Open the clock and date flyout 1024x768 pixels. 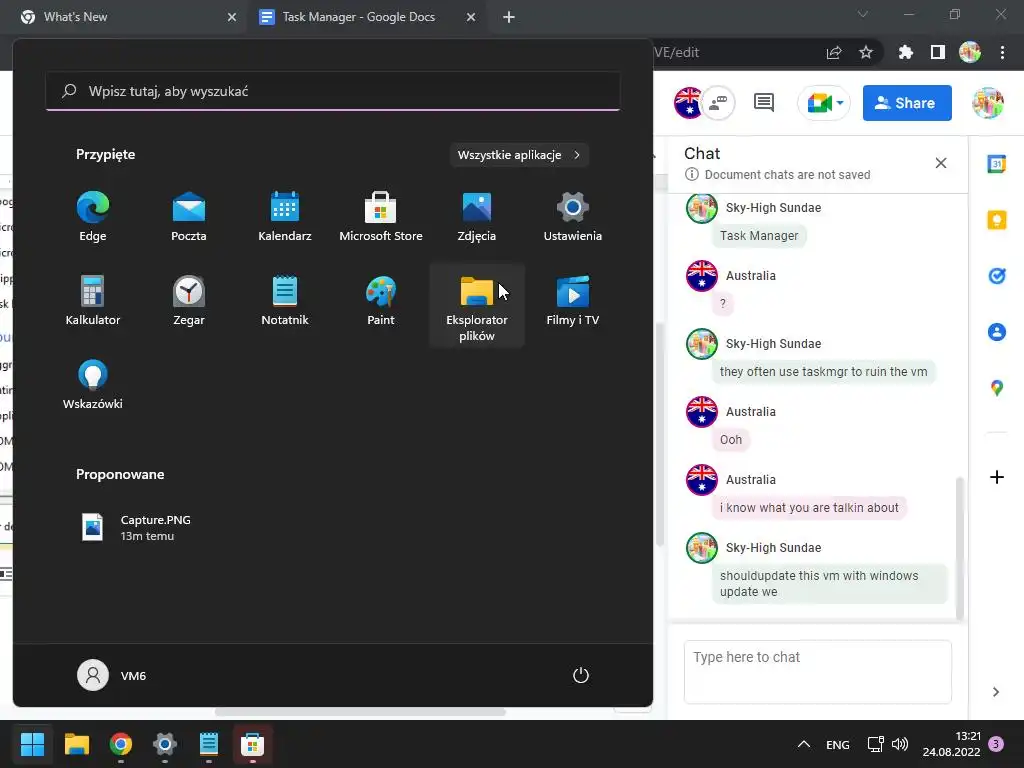point(951,744)
